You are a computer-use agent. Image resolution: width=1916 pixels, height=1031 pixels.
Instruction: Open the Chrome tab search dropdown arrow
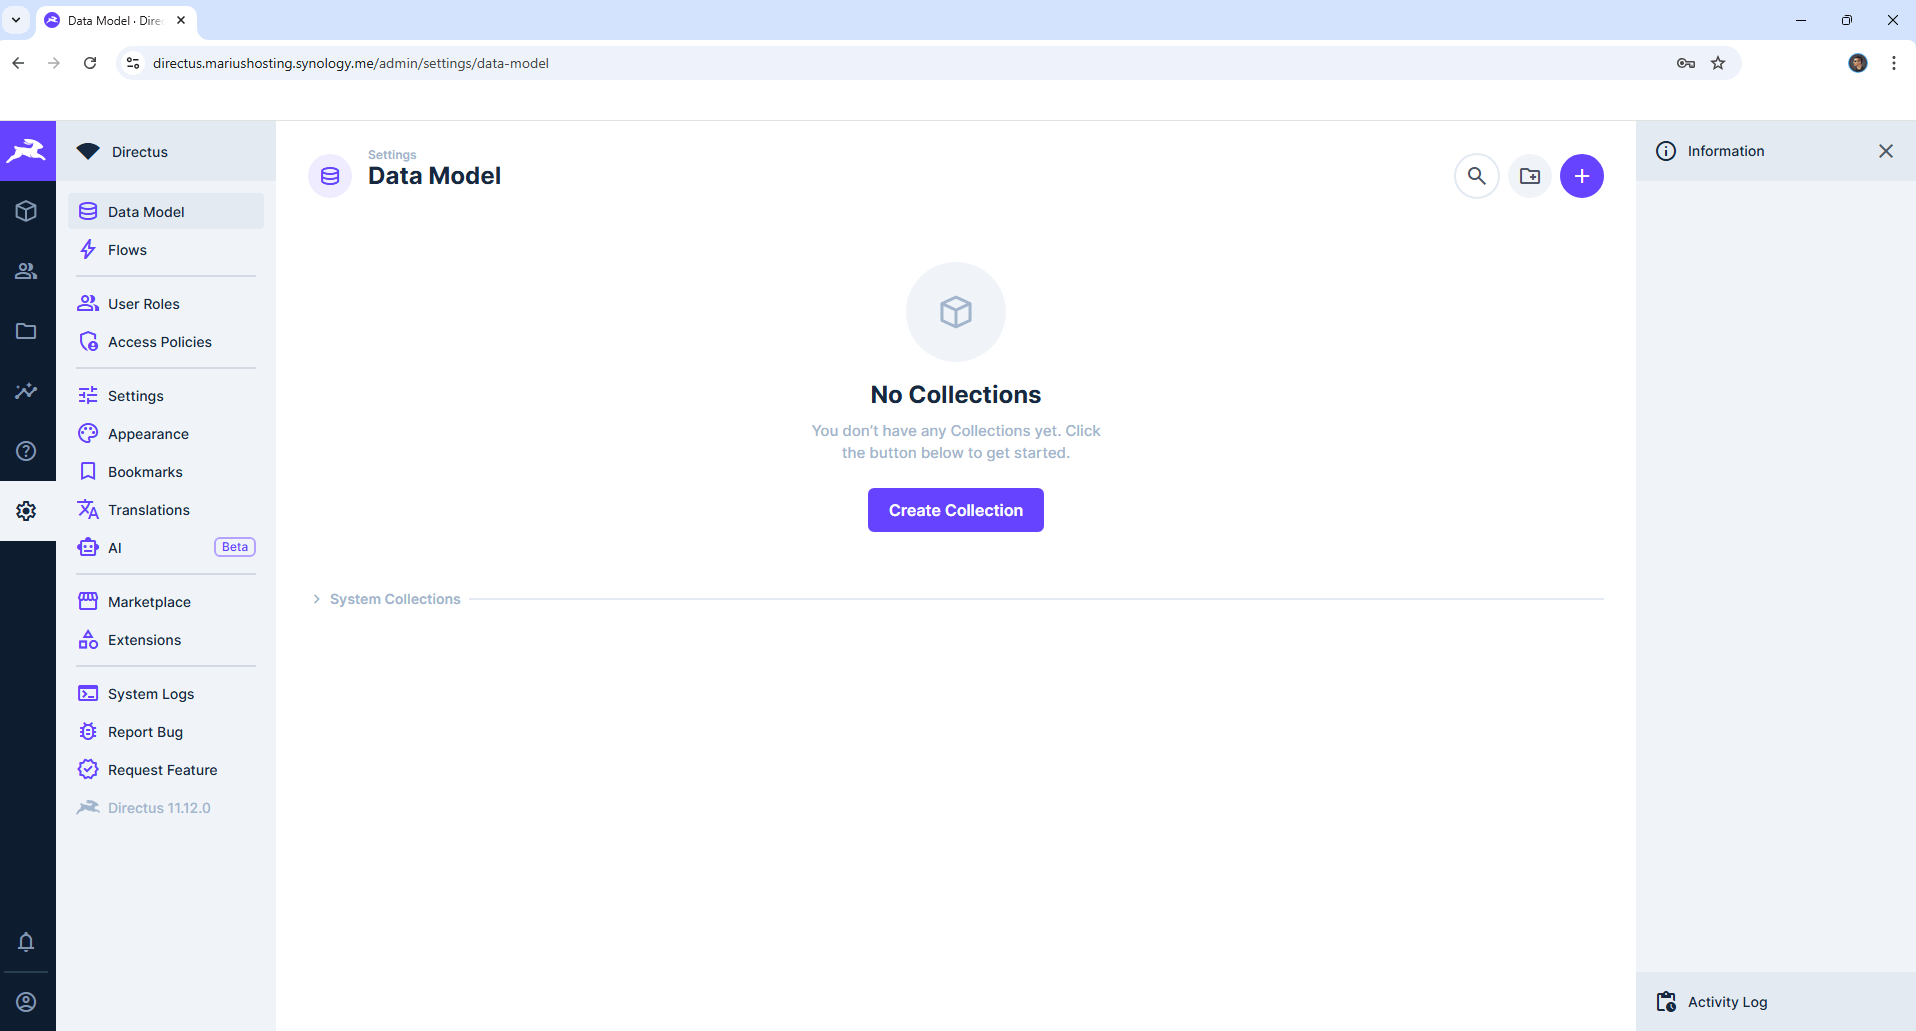coord(16,20)
